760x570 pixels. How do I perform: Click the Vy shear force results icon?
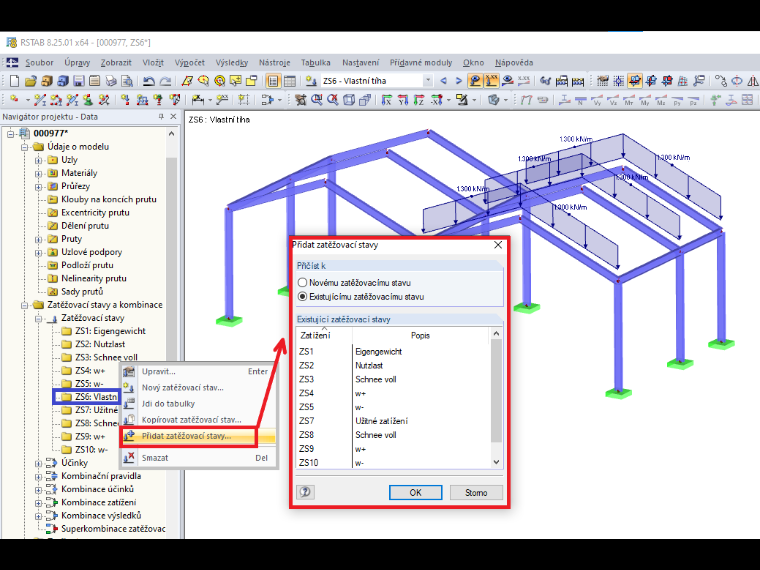[x=596, y=100]
